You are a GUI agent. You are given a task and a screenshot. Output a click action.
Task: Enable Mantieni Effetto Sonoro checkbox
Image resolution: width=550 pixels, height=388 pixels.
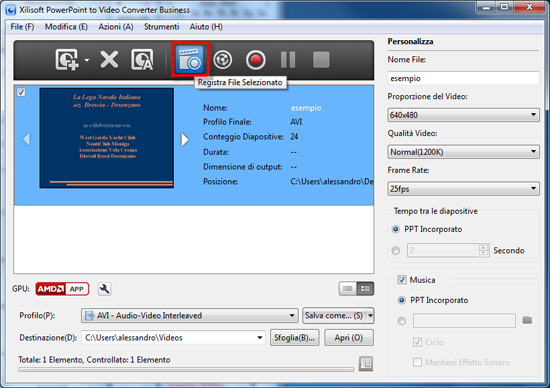pyautogui.click(x=417, y=362)
